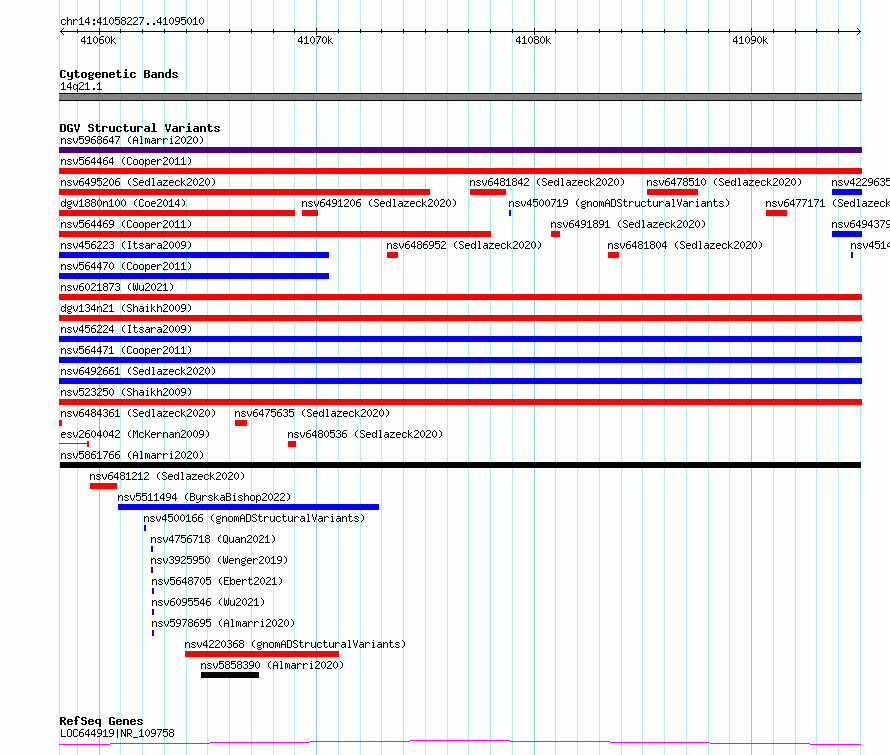This screenshot has height=755, width=890.
Task: Select the gray 14q21.1 cytogenetic band bar
Action: [x=460, y=97]
